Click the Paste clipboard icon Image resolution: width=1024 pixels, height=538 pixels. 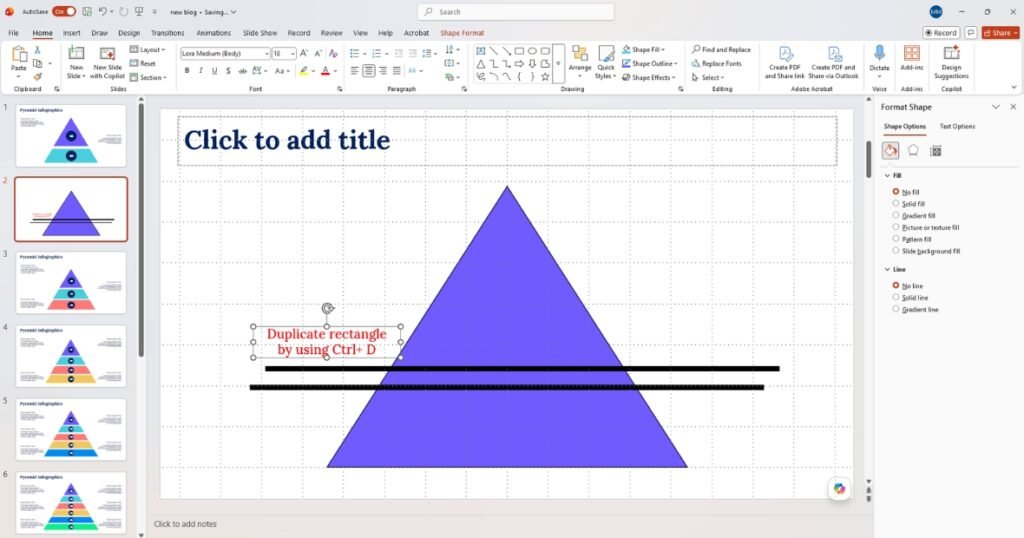(x=19, y=55)
